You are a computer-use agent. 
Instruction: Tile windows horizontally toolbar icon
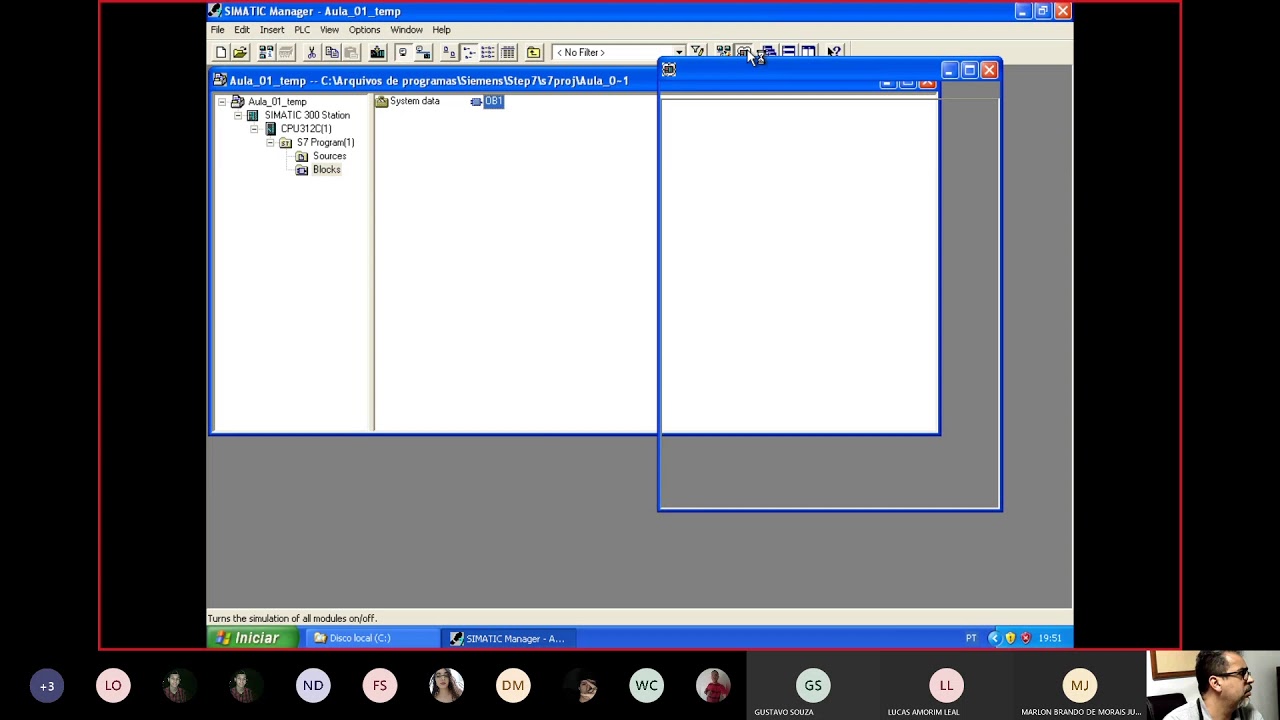pos(789,52)
